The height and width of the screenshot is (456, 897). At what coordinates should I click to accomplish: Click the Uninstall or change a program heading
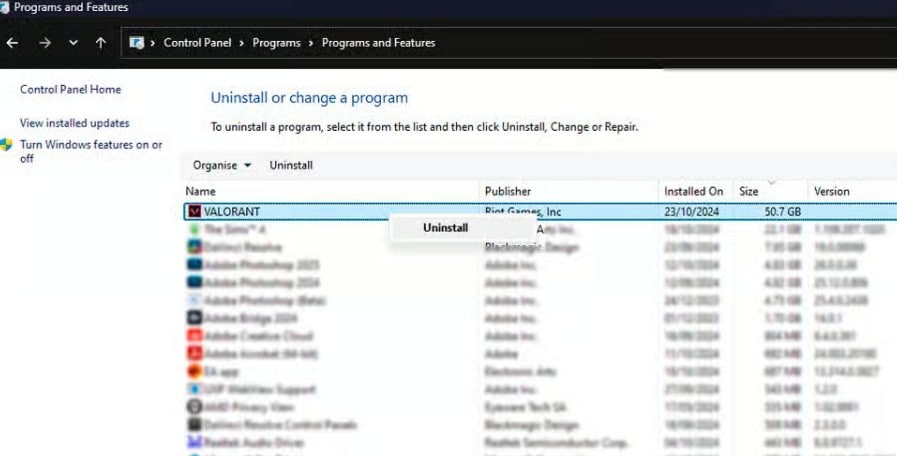(309, 98)
